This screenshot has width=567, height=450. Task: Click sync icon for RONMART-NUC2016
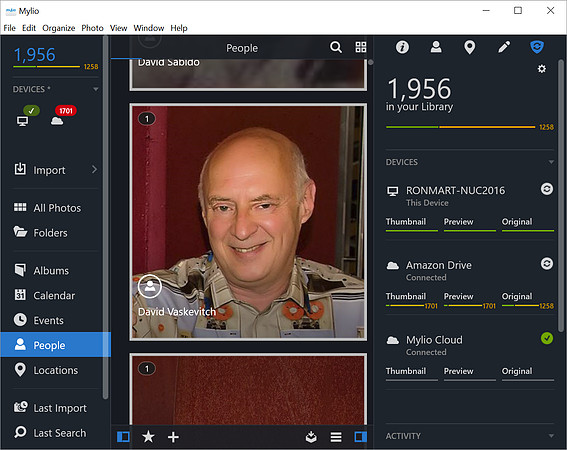coord(546,189)
